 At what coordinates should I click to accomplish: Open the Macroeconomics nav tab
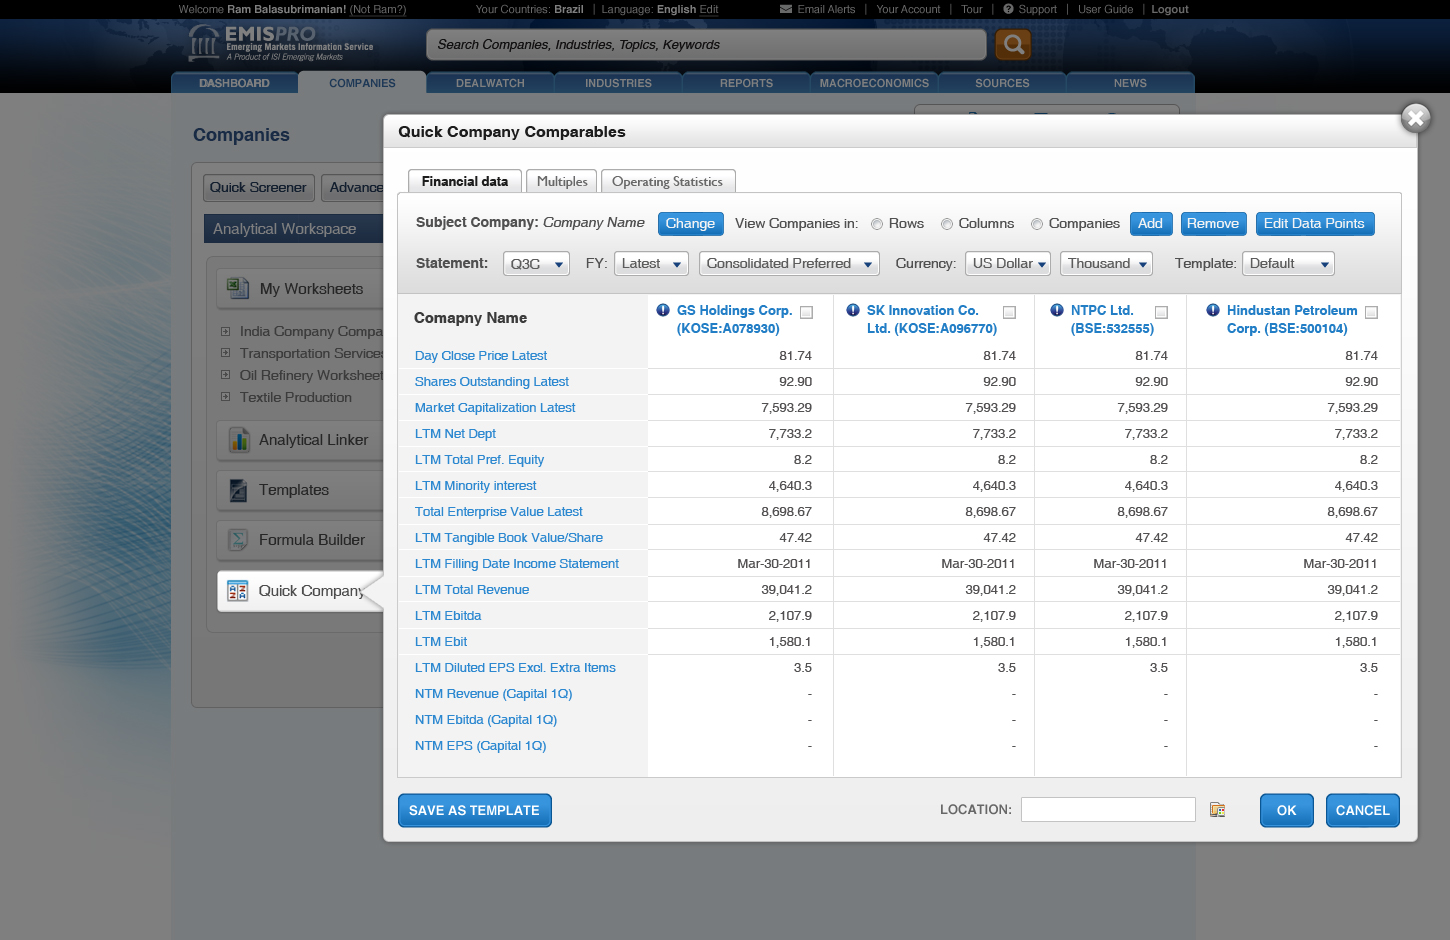coord(874,83)
